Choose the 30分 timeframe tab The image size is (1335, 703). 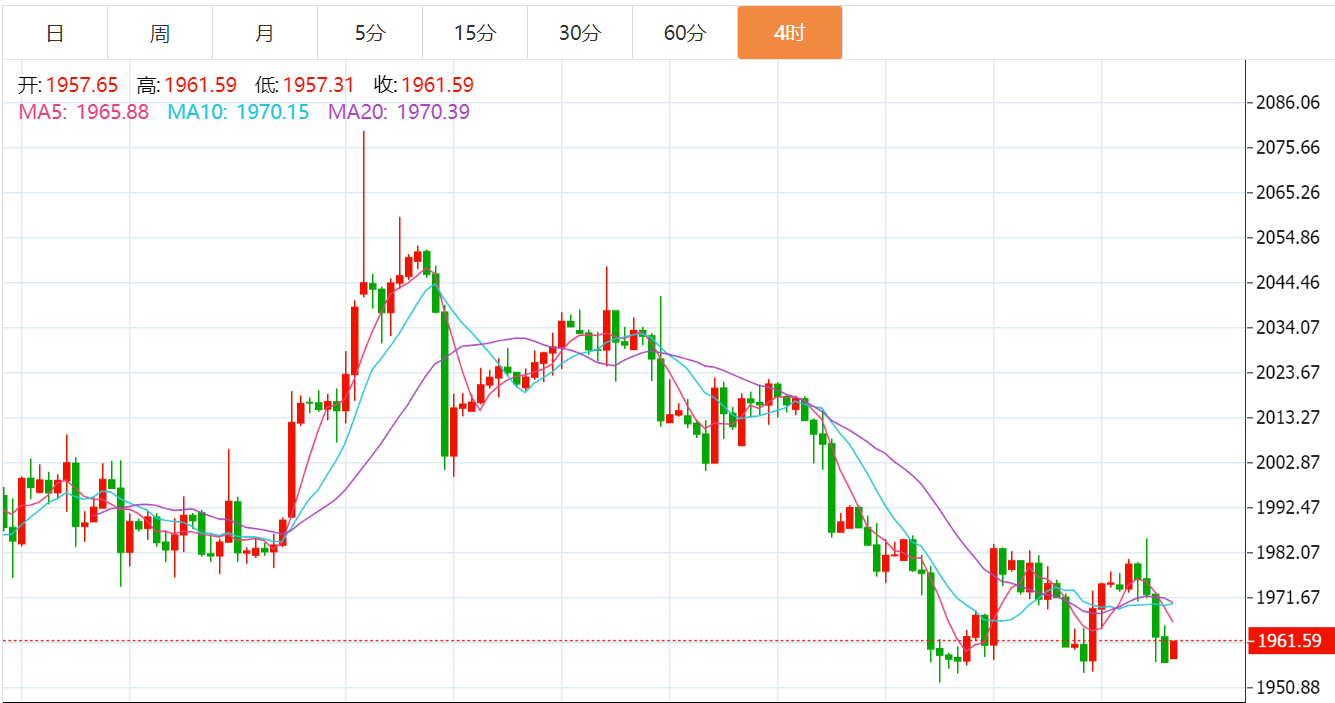[x=580, y=33]
